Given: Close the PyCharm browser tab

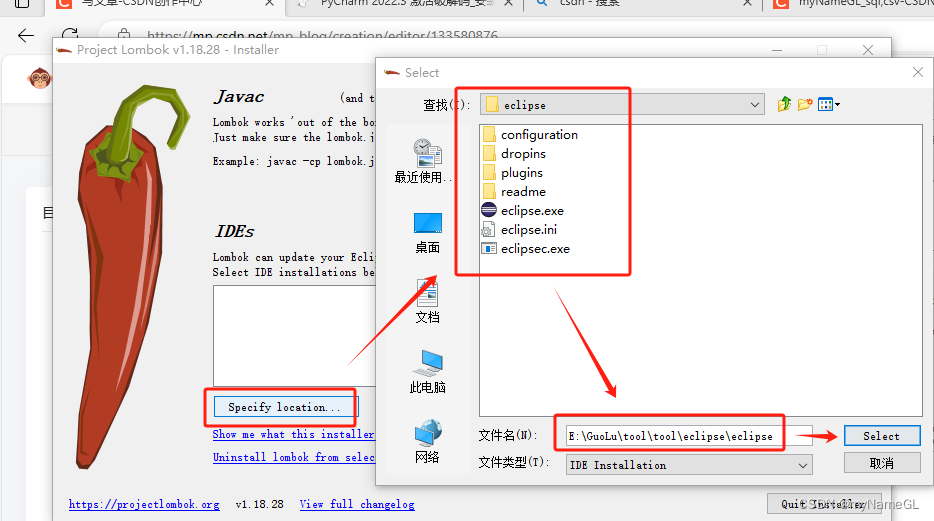Looking at the screenshot, I should (508, 3).
